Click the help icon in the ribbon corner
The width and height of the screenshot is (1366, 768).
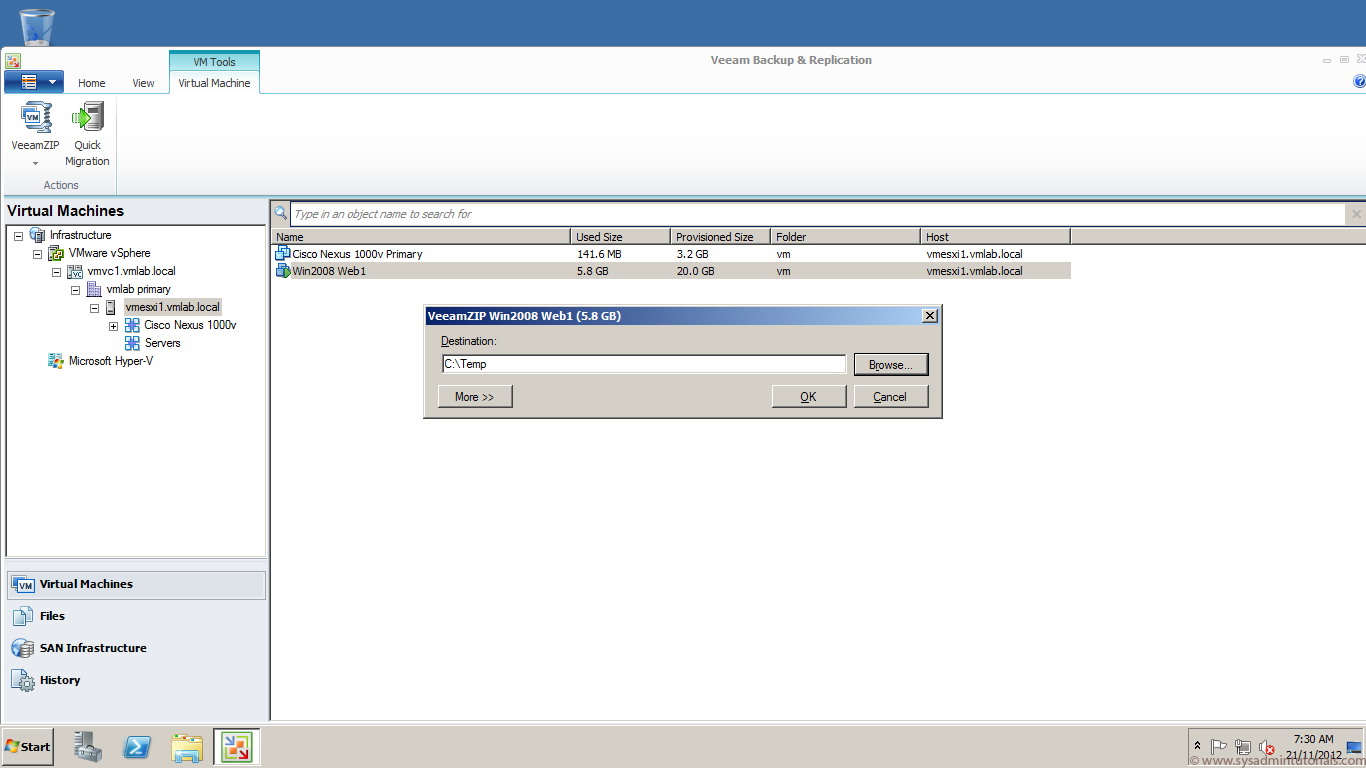point(1359,81)
